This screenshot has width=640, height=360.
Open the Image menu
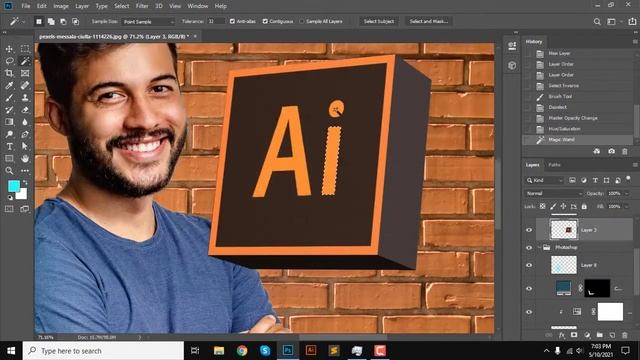pyautogui.click(x=61, y=6)
